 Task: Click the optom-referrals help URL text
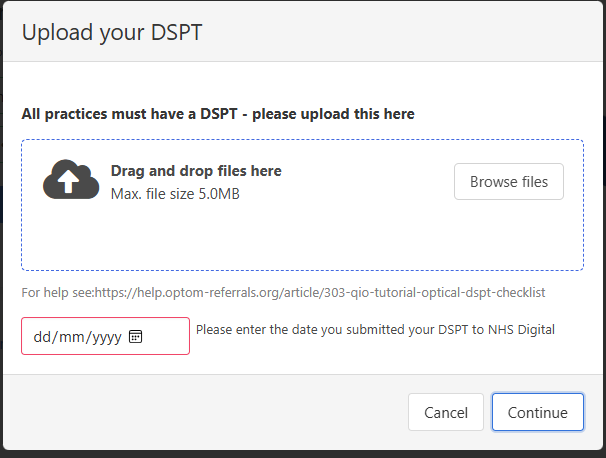[x=320, y=293]
